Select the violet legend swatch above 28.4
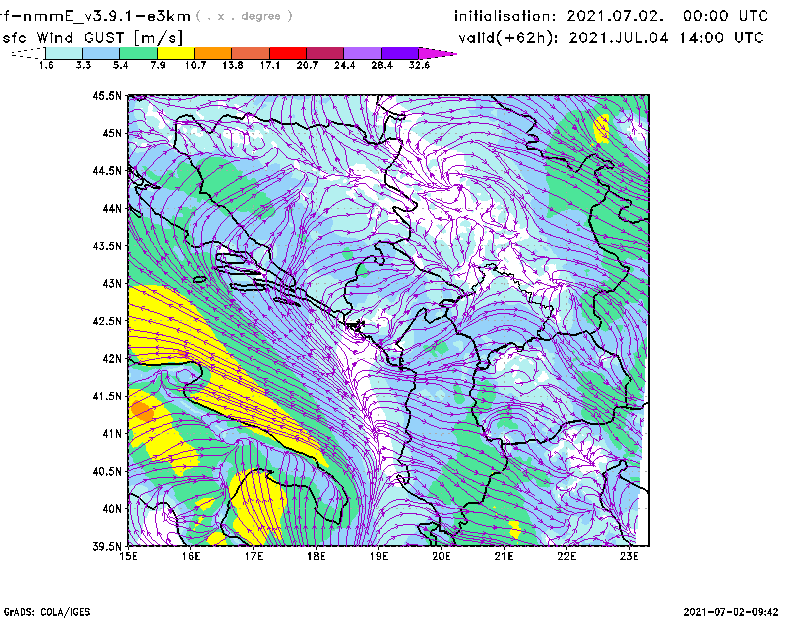The image size is (800, 618). pyautogui.click(x=400, y=53)
